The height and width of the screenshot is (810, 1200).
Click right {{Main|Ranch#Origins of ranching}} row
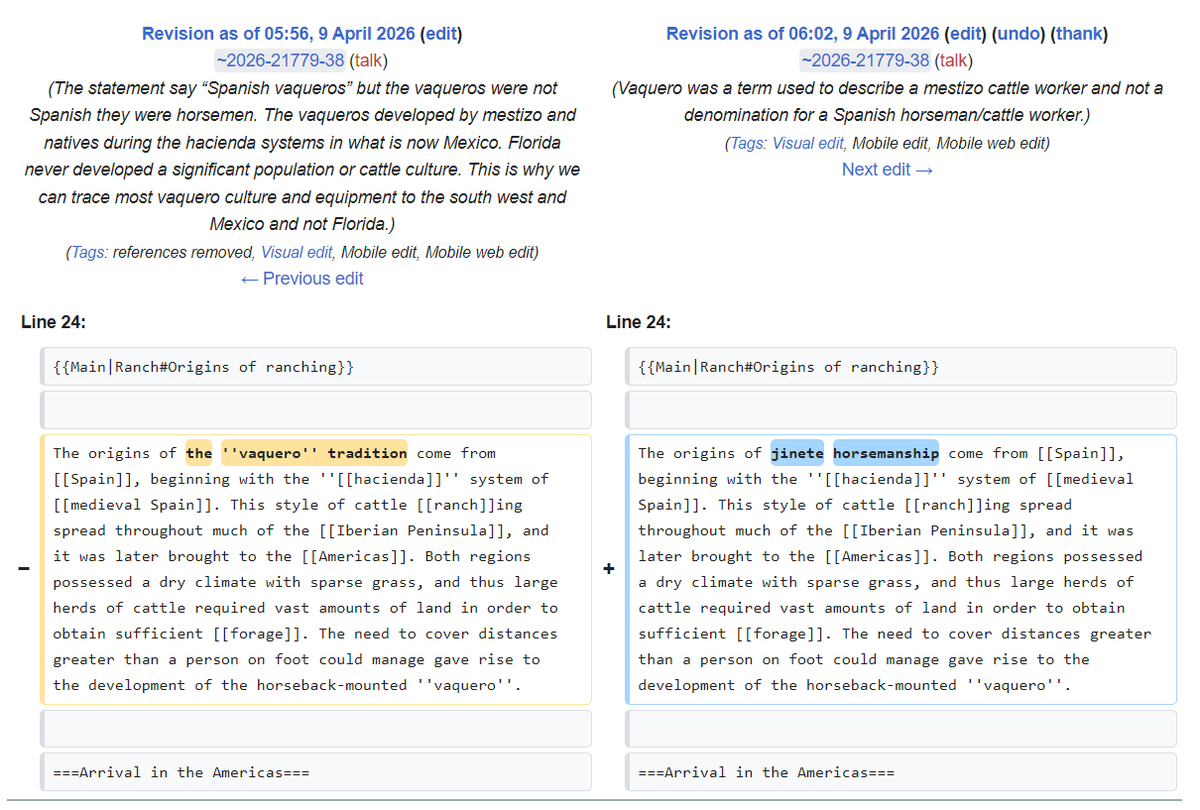901,367
